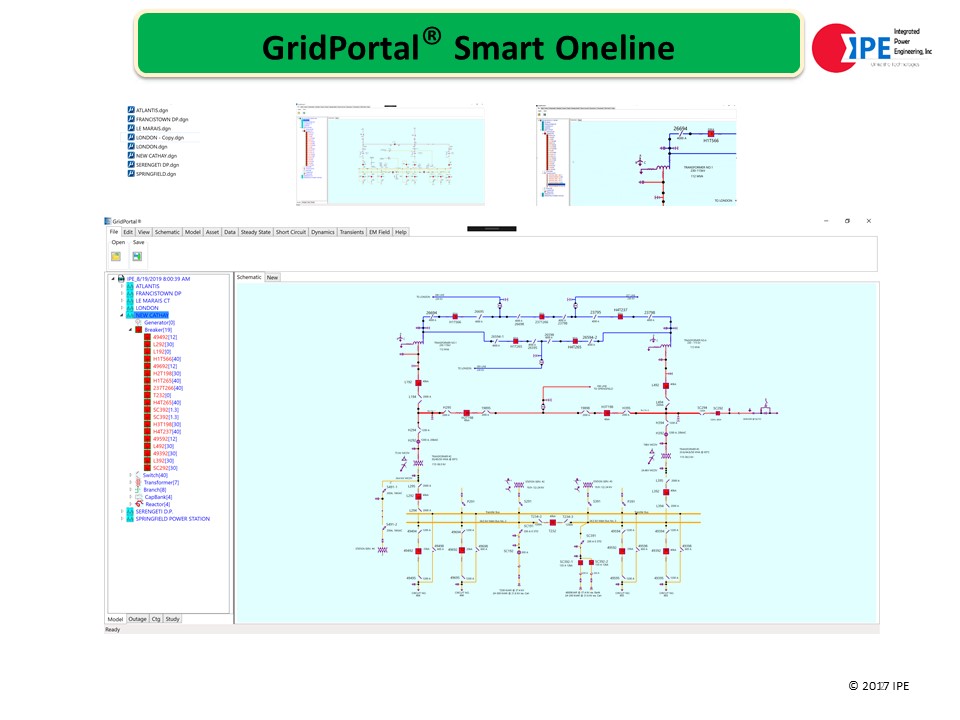The image size is (960, 720).
Task: Click the red Breaker category icon
Action: (138, 330)
